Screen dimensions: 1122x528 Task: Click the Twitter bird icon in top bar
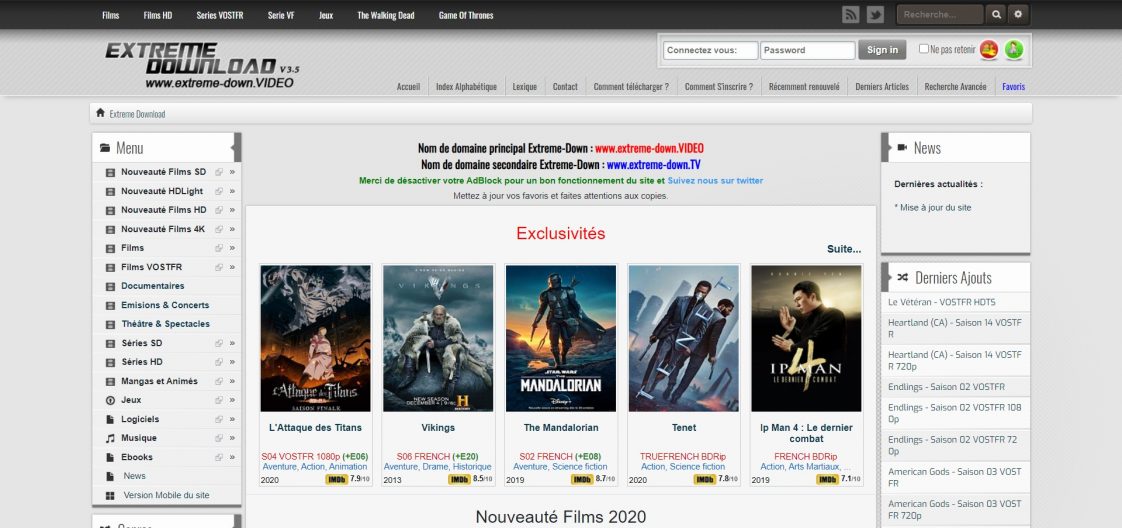pyautogui.click(x=875, y=14)
